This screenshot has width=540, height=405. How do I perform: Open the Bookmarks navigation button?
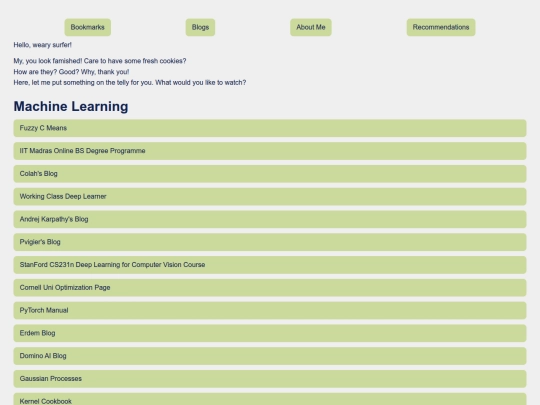[x=87, y=27]
